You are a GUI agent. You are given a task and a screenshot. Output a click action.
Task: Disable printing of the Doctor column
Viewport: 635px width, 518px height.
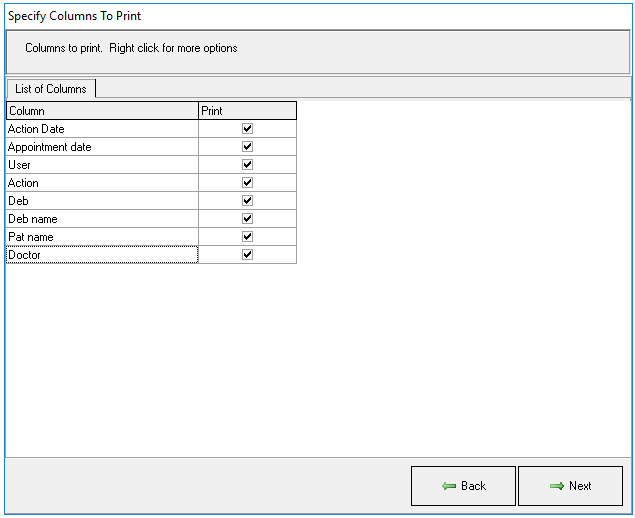[x=248, y=255]
